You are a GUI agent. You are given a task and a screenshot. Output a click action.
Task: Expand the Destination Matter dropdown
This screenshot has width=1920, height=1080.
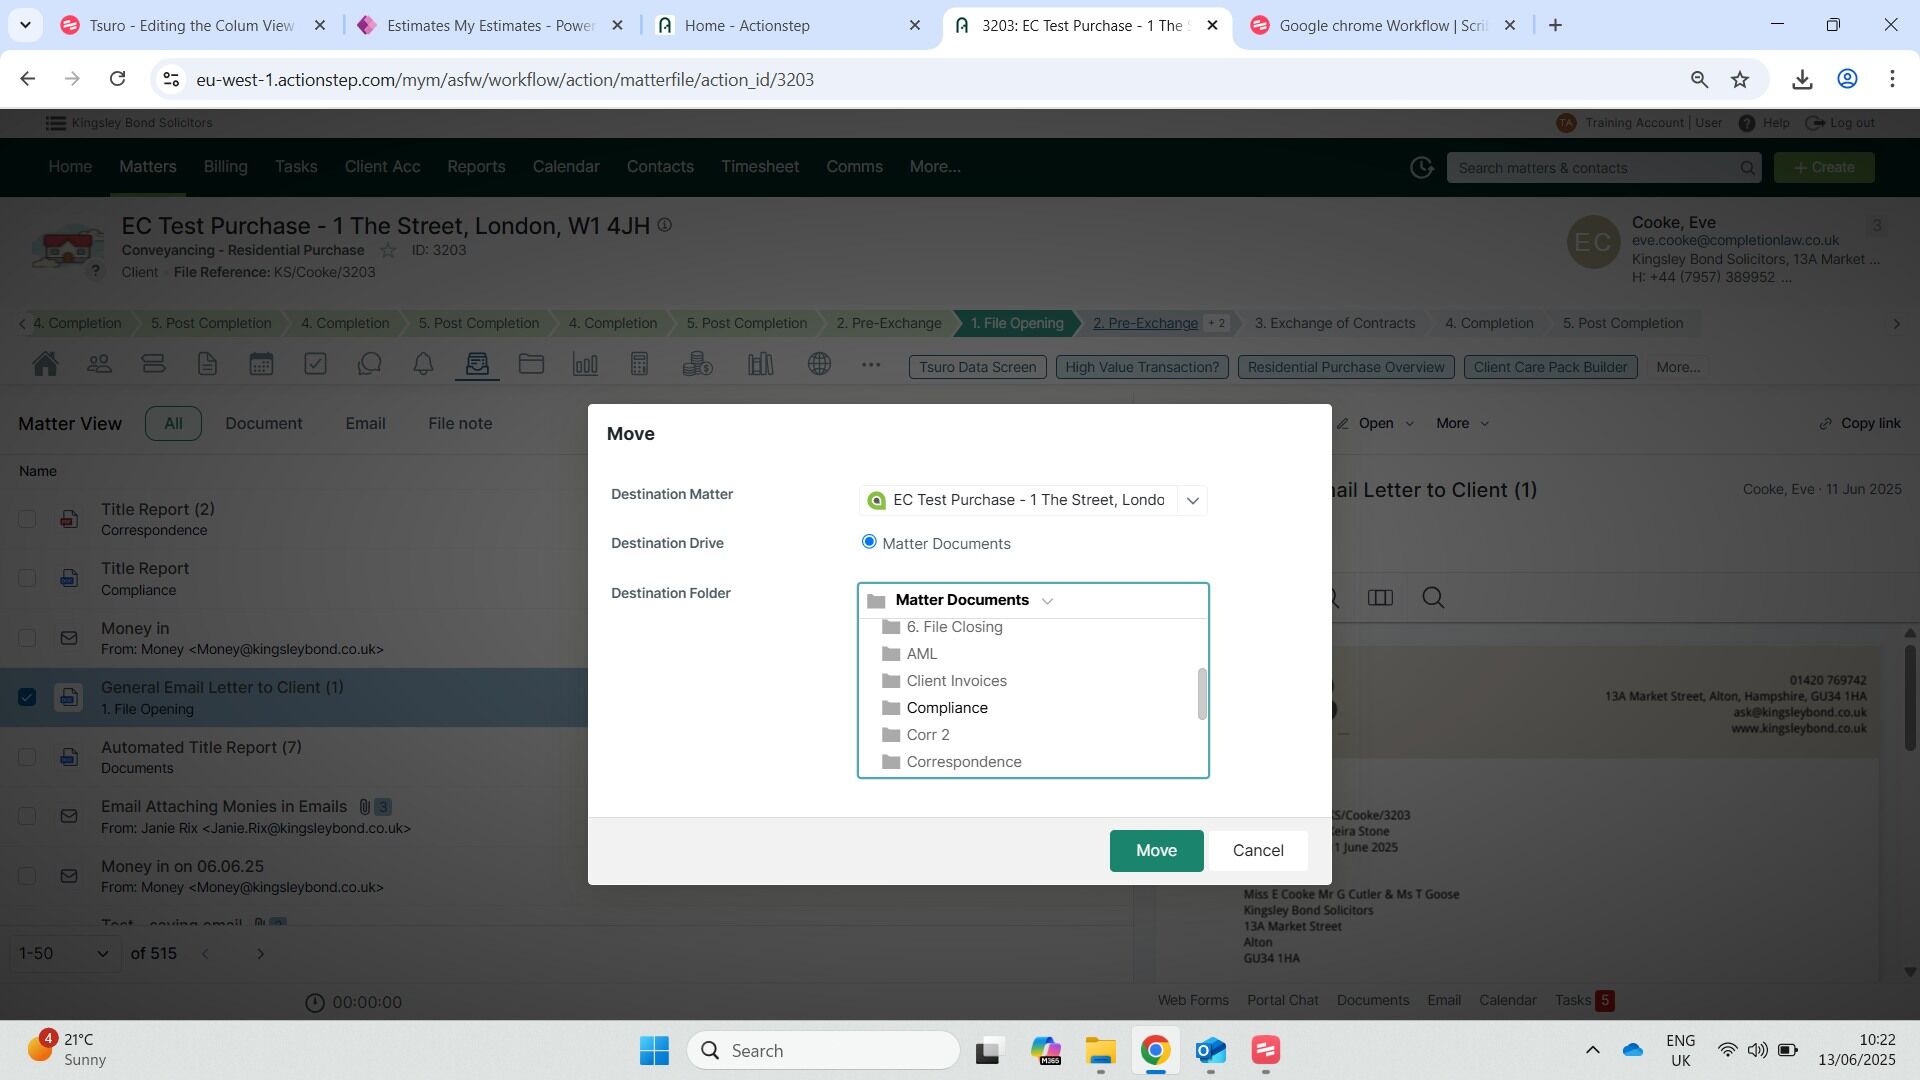pyautogui.click(x=1192, y=500)
